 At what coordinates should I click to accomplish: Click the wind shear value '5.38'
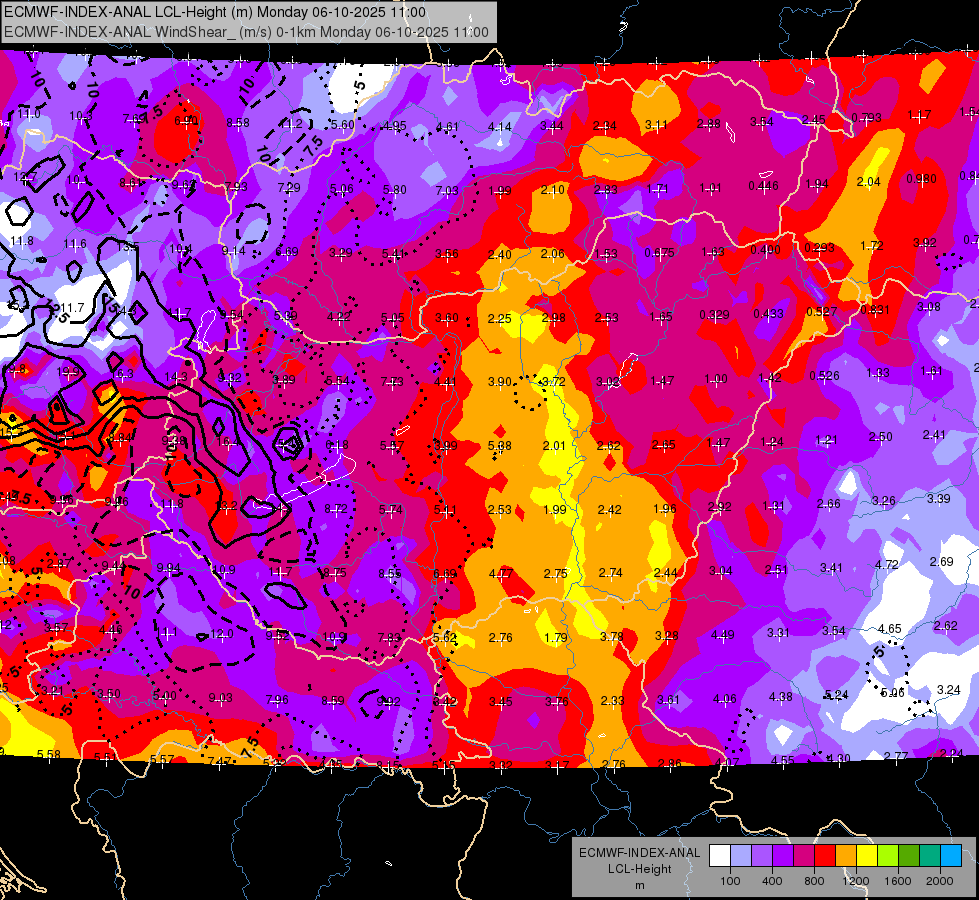point(499,445)
